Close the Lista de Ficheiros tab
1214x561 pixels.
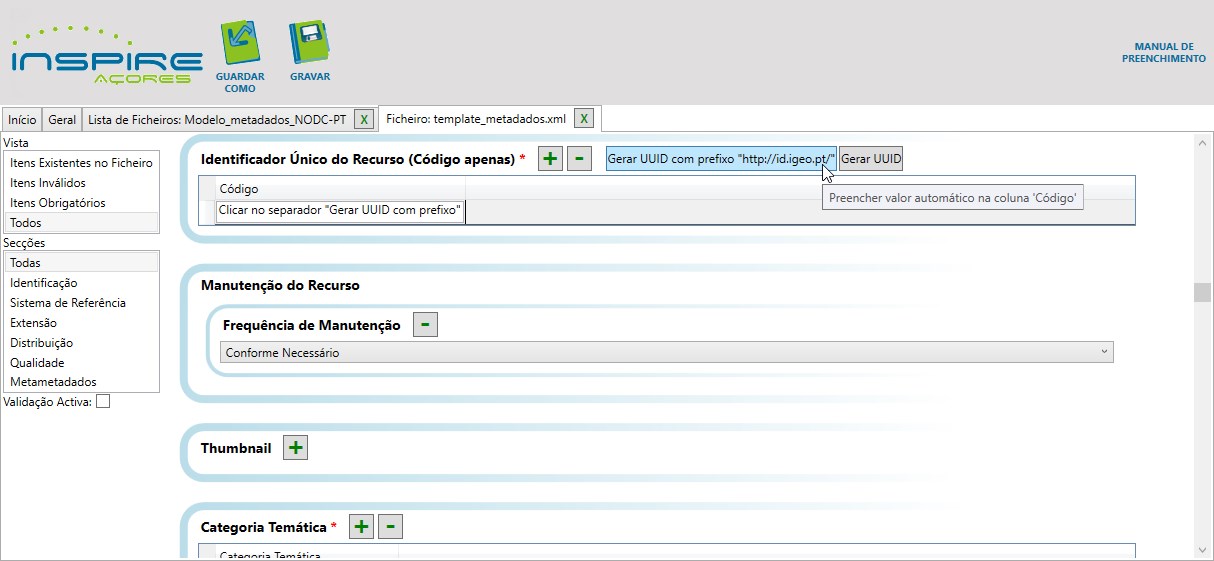click(364, 119)
